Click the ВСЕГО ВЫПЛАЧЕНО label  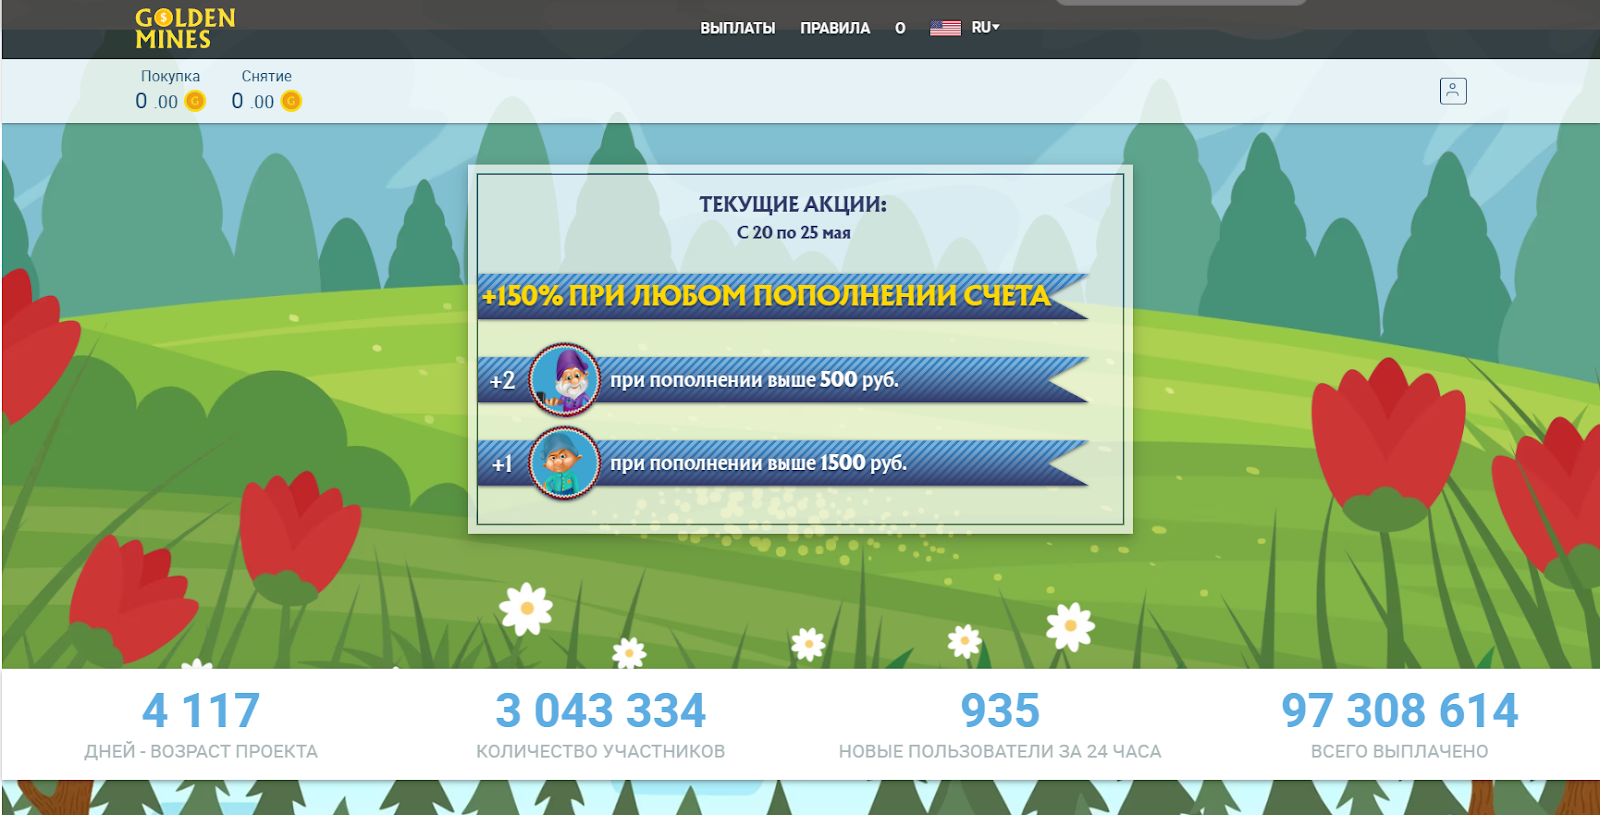tap(1400, 751)
